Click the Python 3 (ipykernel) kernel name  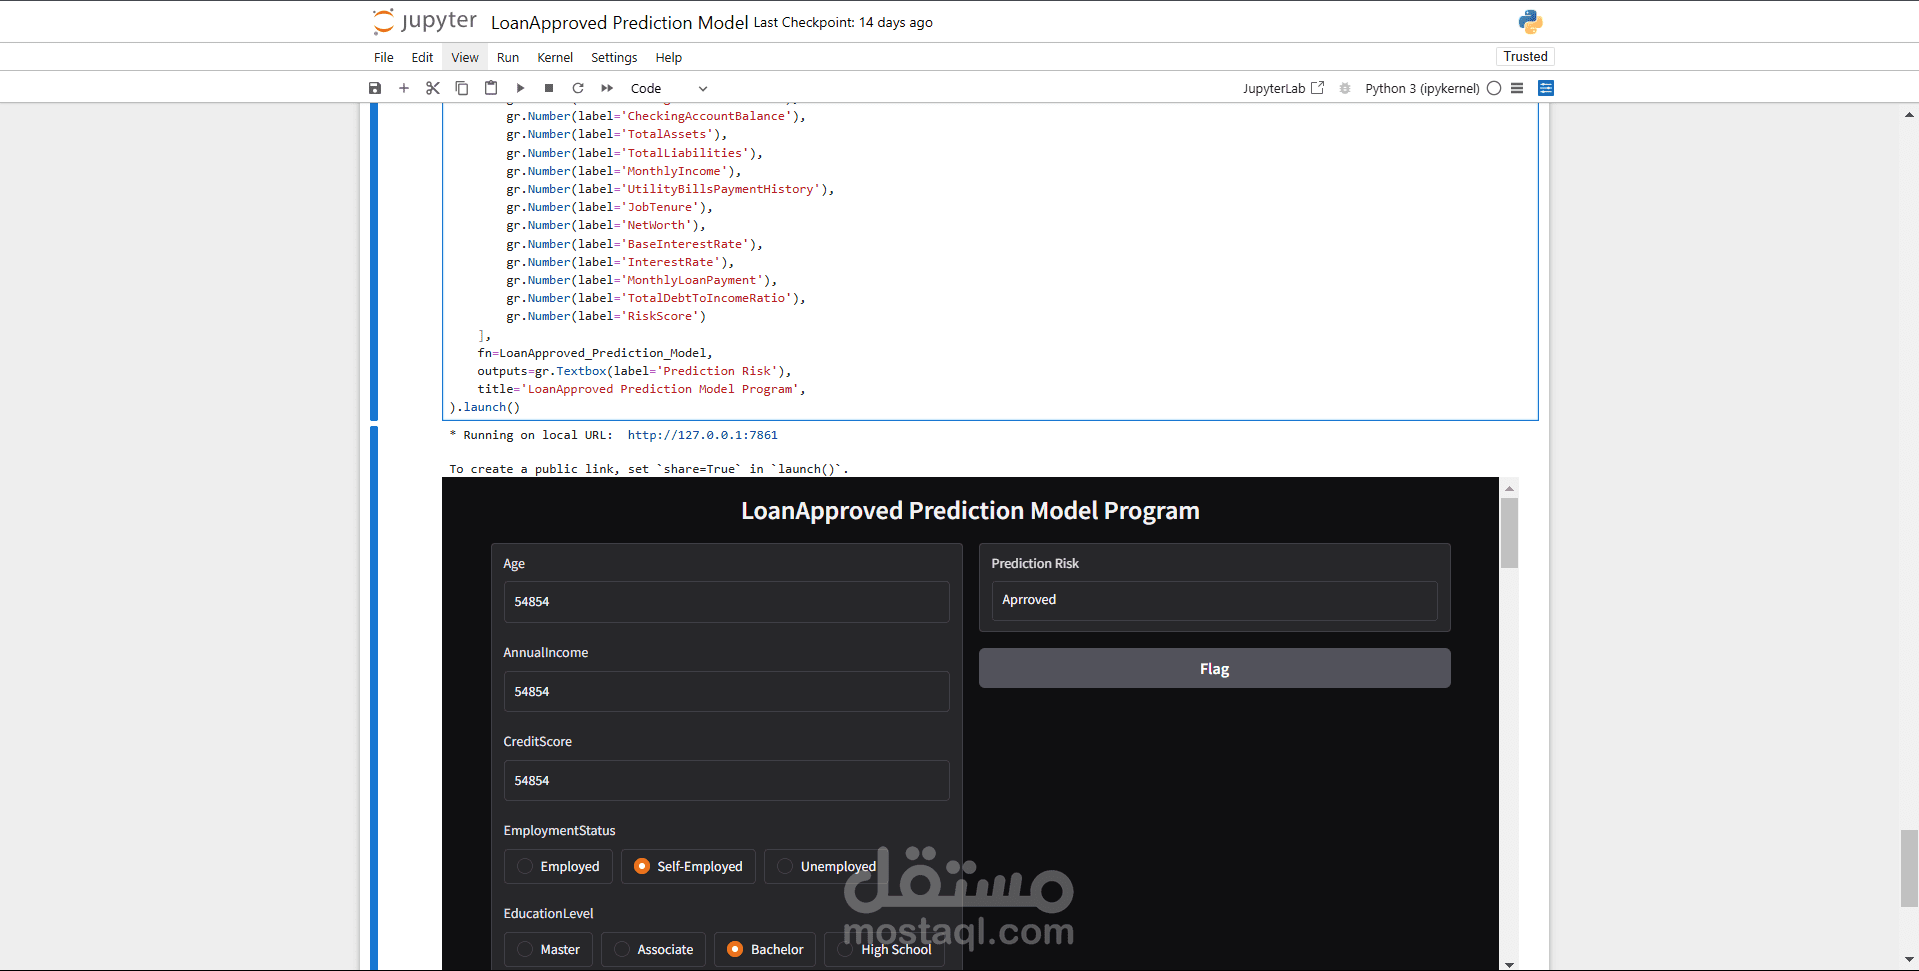(1422, 88)
